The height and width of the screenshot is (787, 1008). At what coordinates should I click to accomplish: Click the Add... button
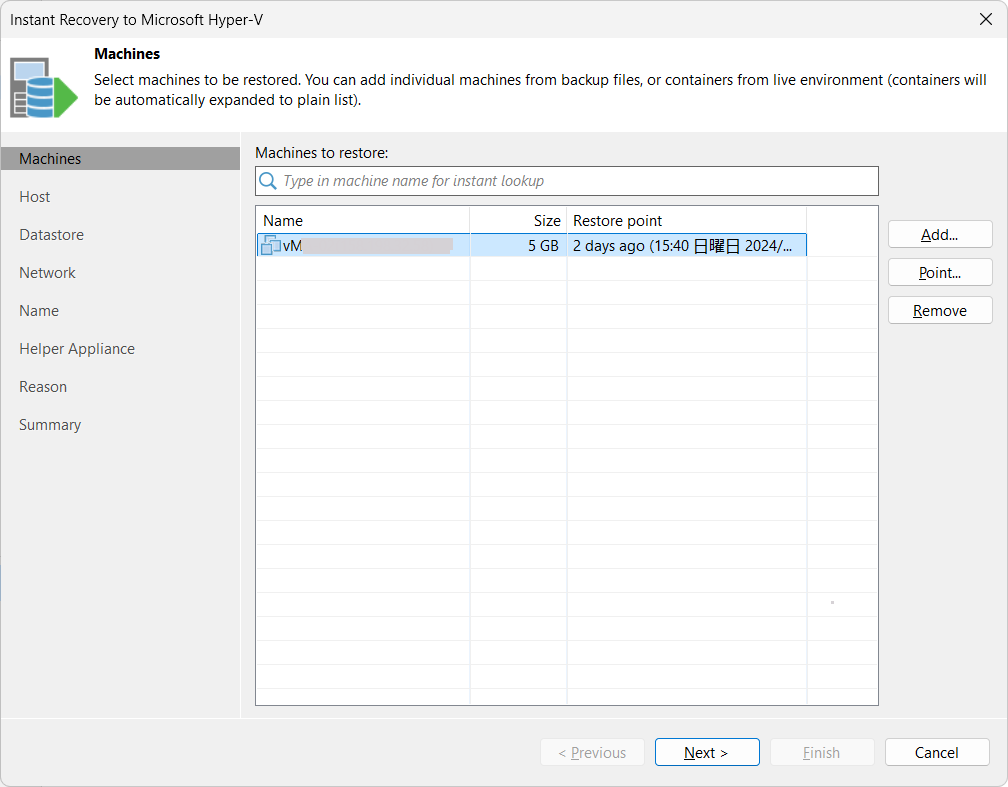pyautogui.click(x=940, y=235)
